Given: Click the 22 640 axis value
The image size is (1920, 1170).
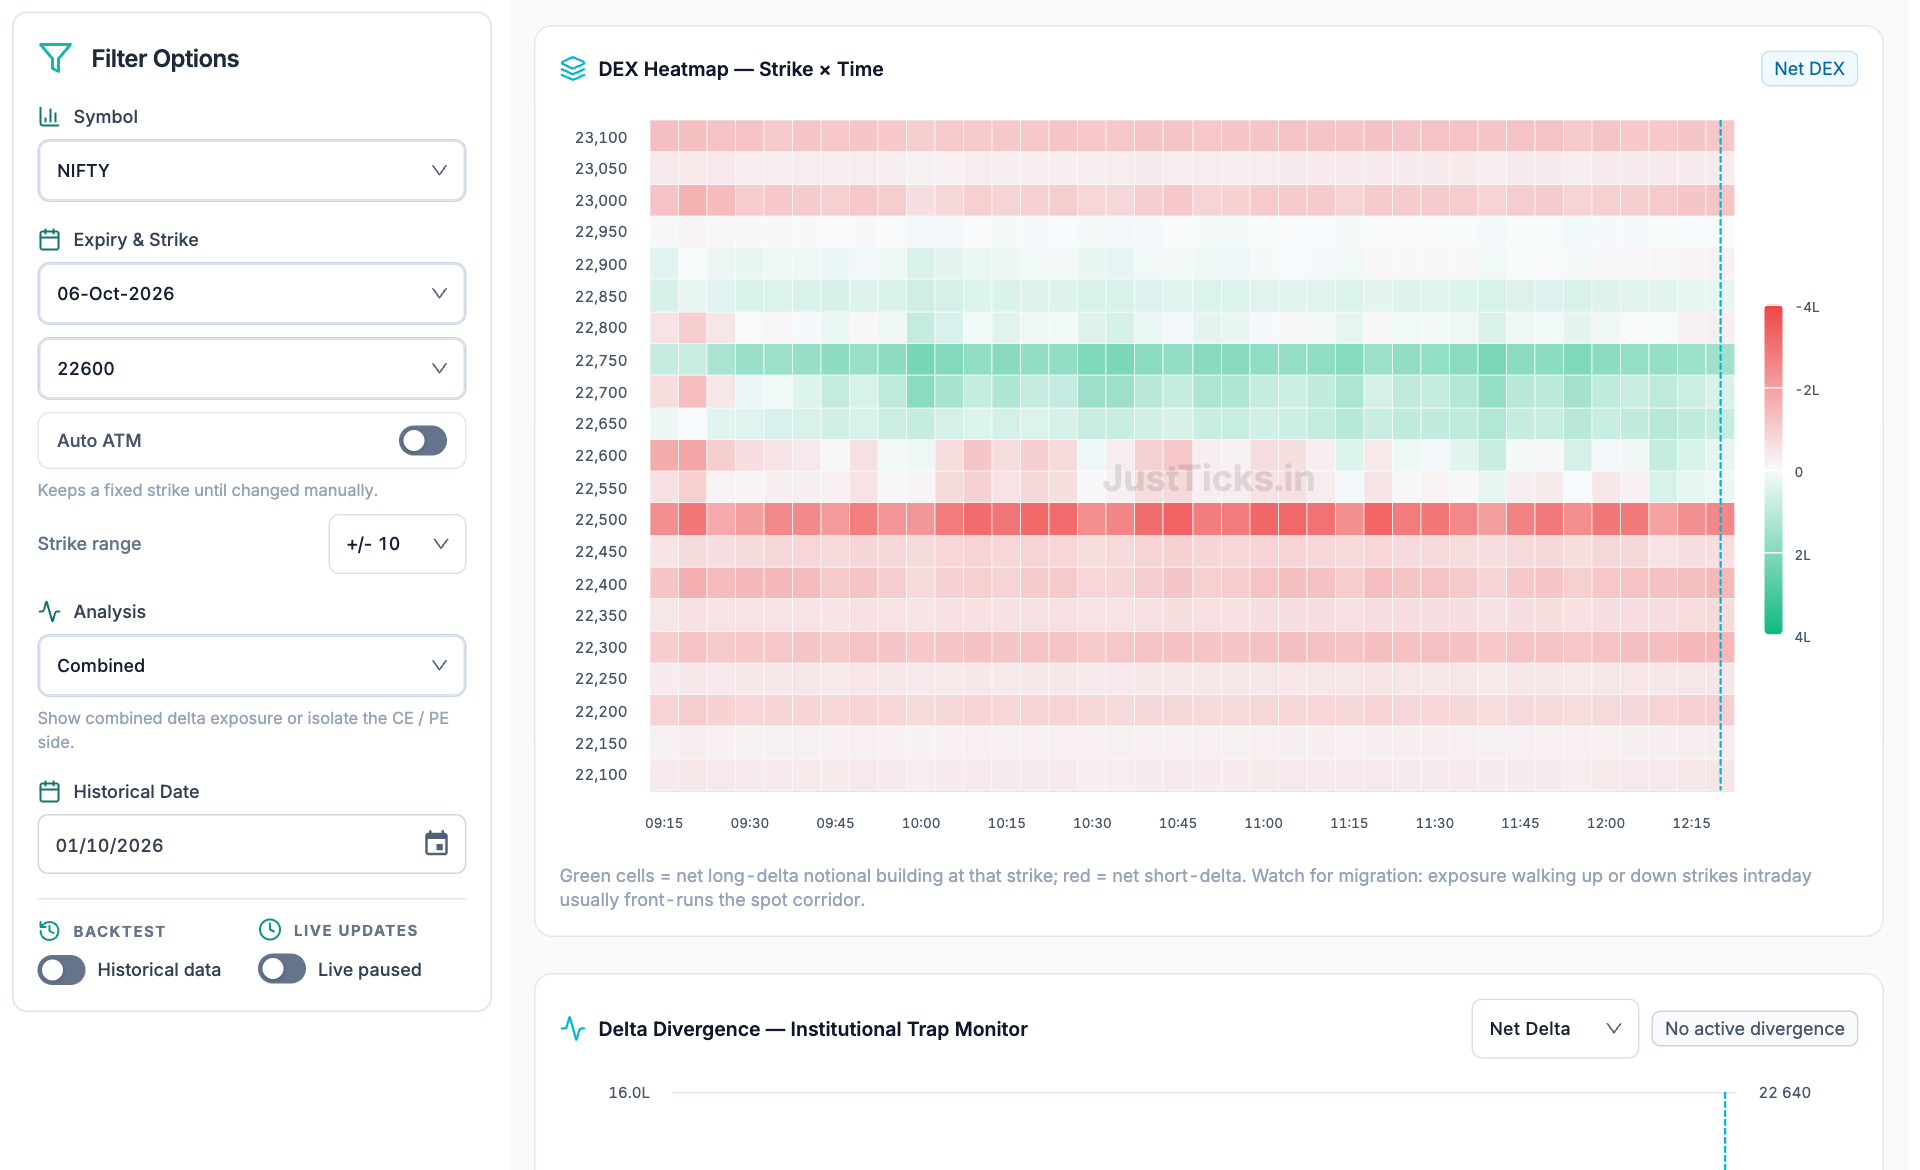Looking at the screenshot, I should [x=1785, y=1093].
